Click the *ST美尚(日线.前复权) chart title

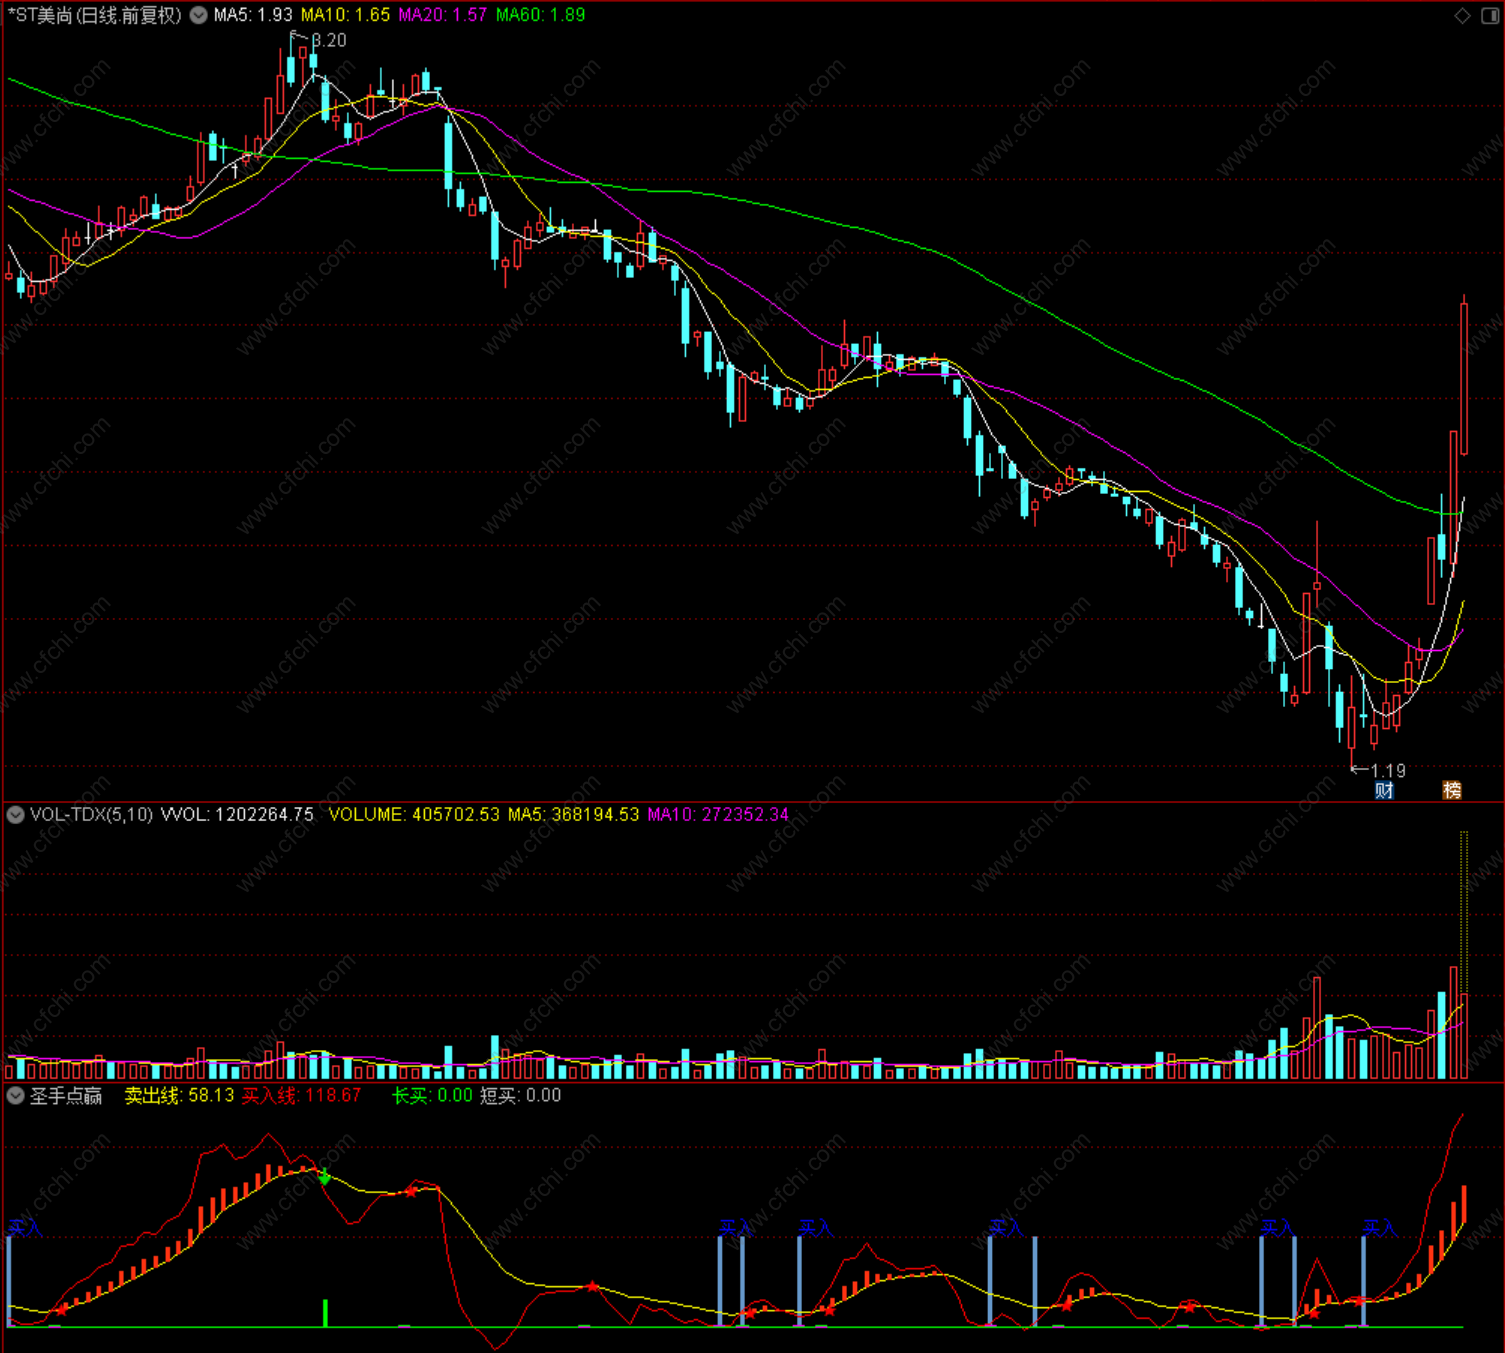point(95,15)
